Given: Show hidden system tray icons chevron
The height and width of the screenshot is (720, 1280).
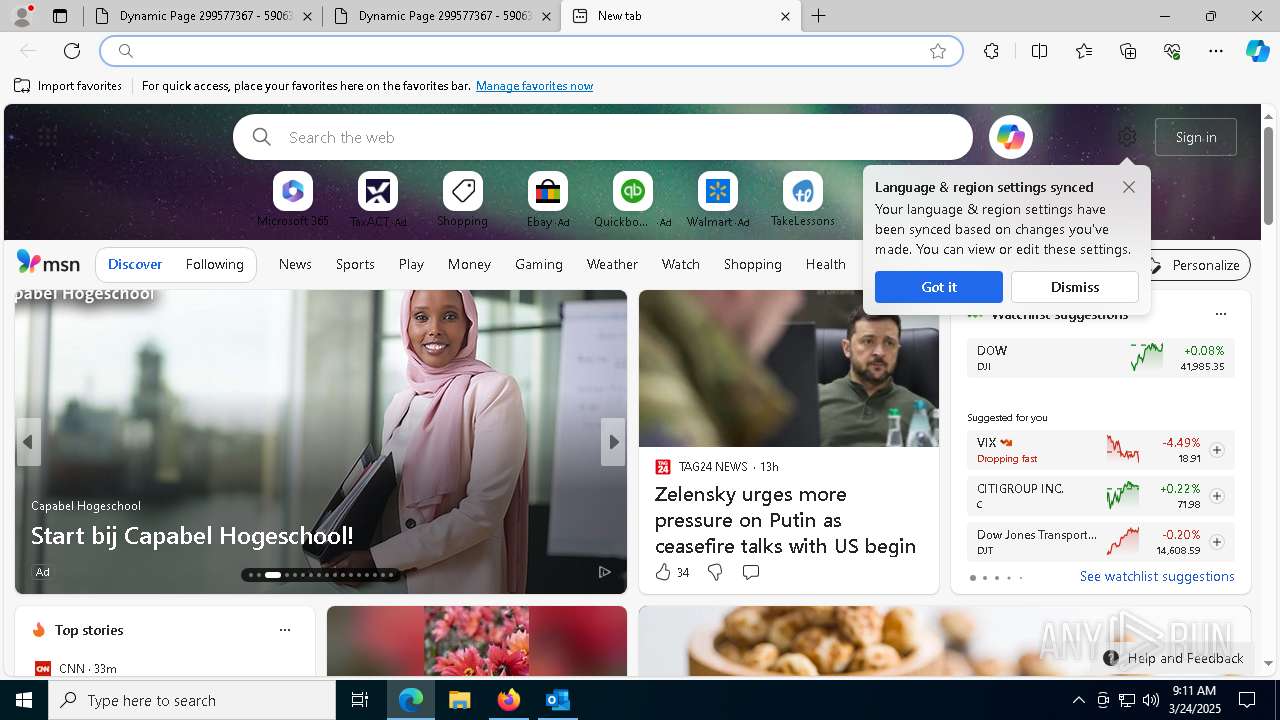Looking at the screenshot, I should (1078, 700).
